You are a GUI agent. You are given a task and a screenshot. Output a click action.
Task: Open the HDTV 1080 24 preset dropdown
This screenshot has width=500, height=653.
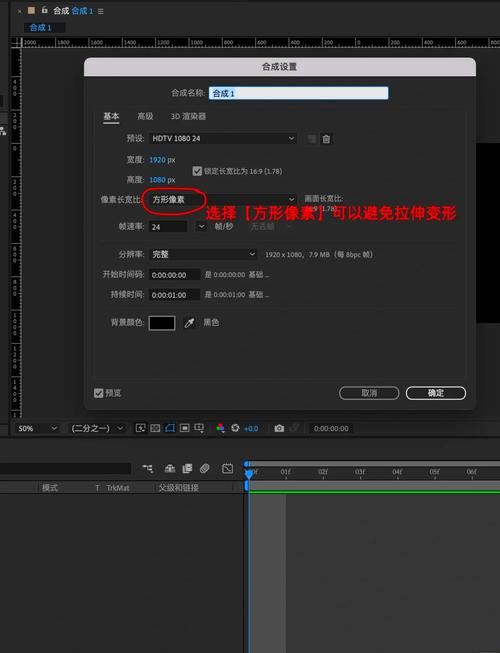click(223, 138)
